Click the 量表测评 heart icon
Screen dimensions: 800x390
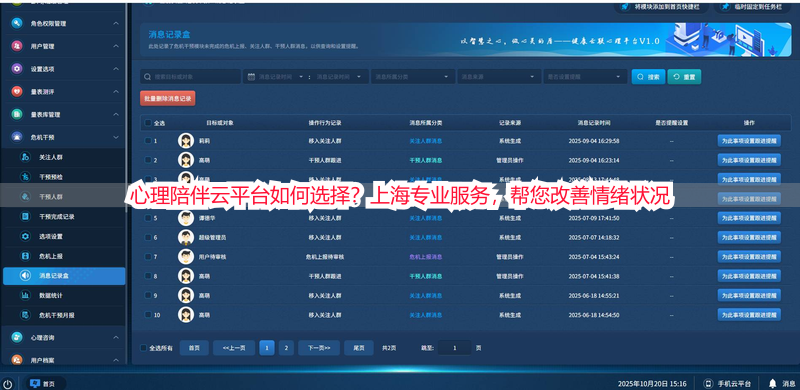17,91
